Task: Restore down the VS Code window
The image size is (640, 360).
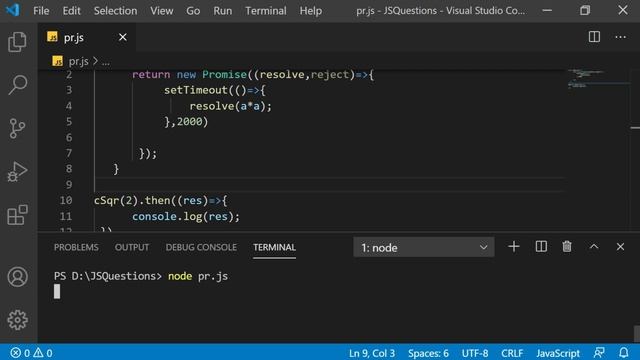Action: (x=584, y=10)
